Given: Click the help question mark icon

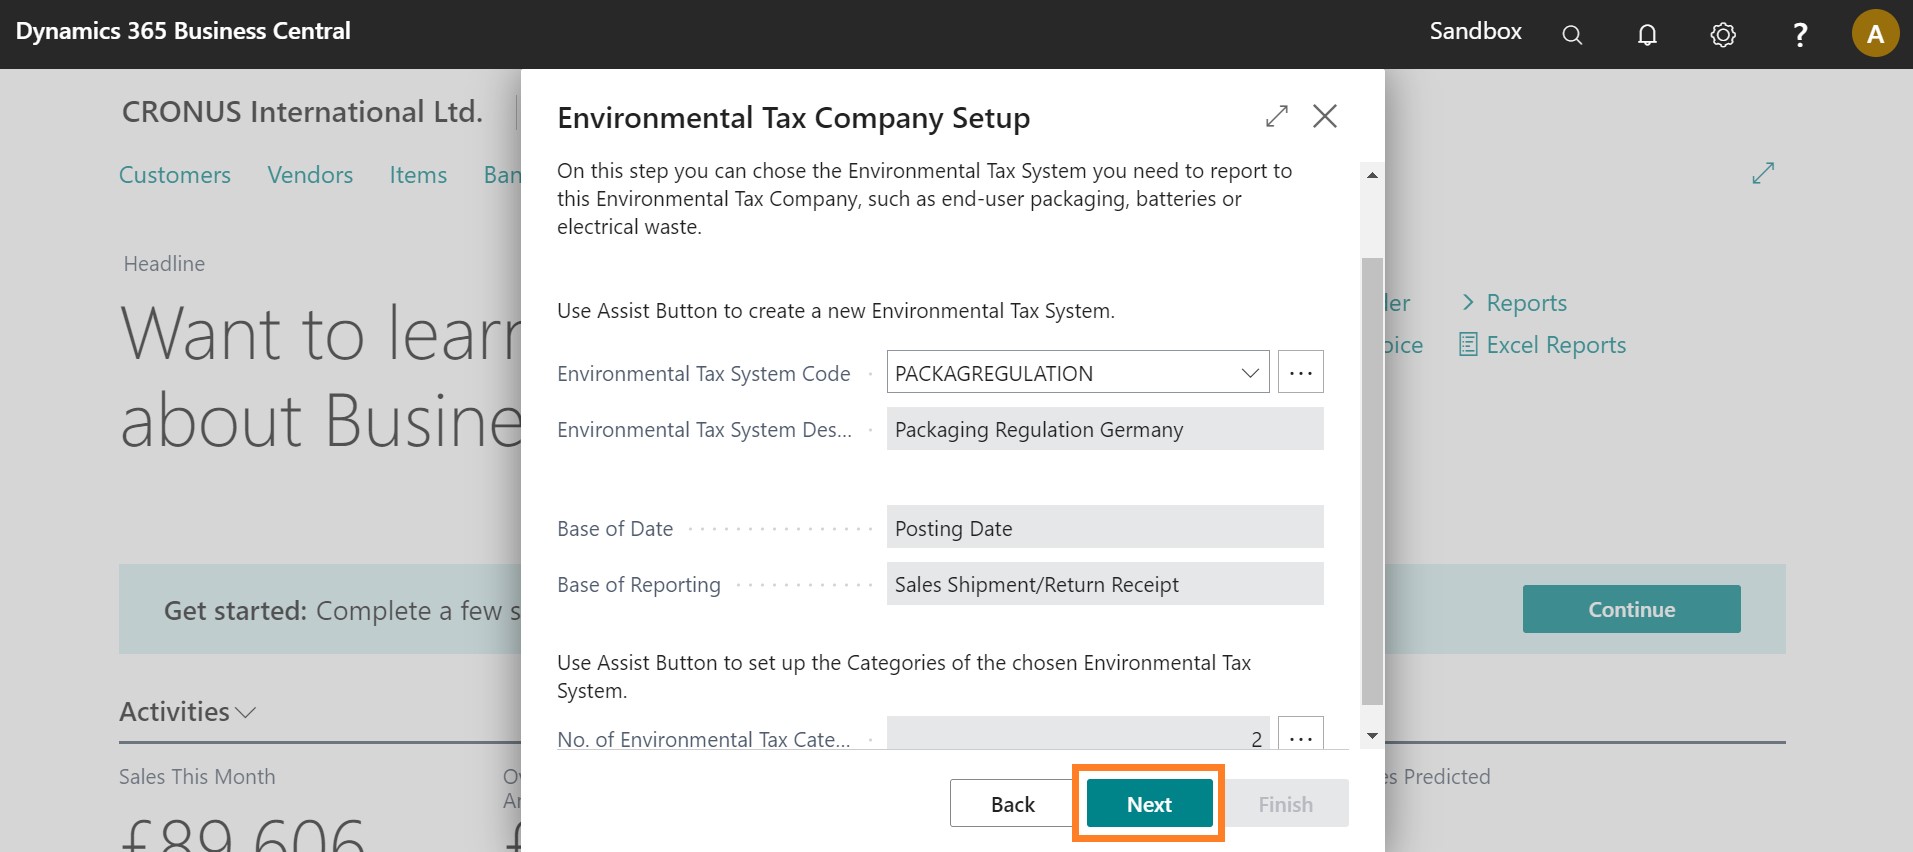Looking at the screenshot, I should click(1799, 35).
